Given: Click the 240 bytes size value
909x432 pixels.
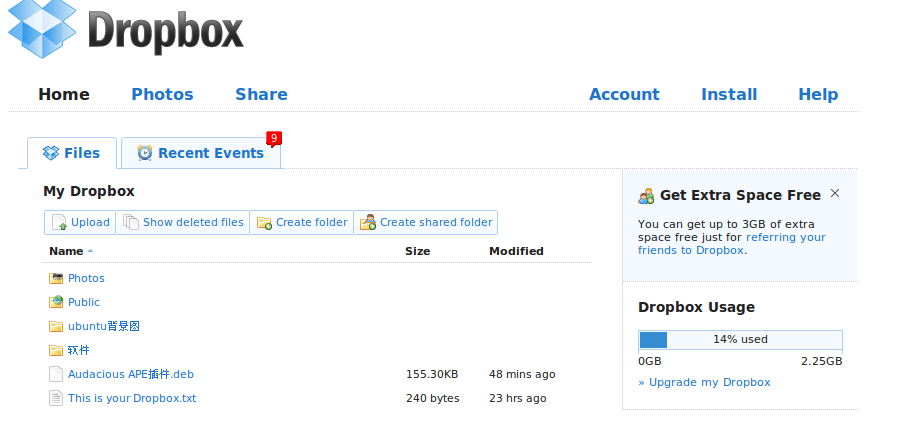Looking at the screenshot, I should pos(432,398).
